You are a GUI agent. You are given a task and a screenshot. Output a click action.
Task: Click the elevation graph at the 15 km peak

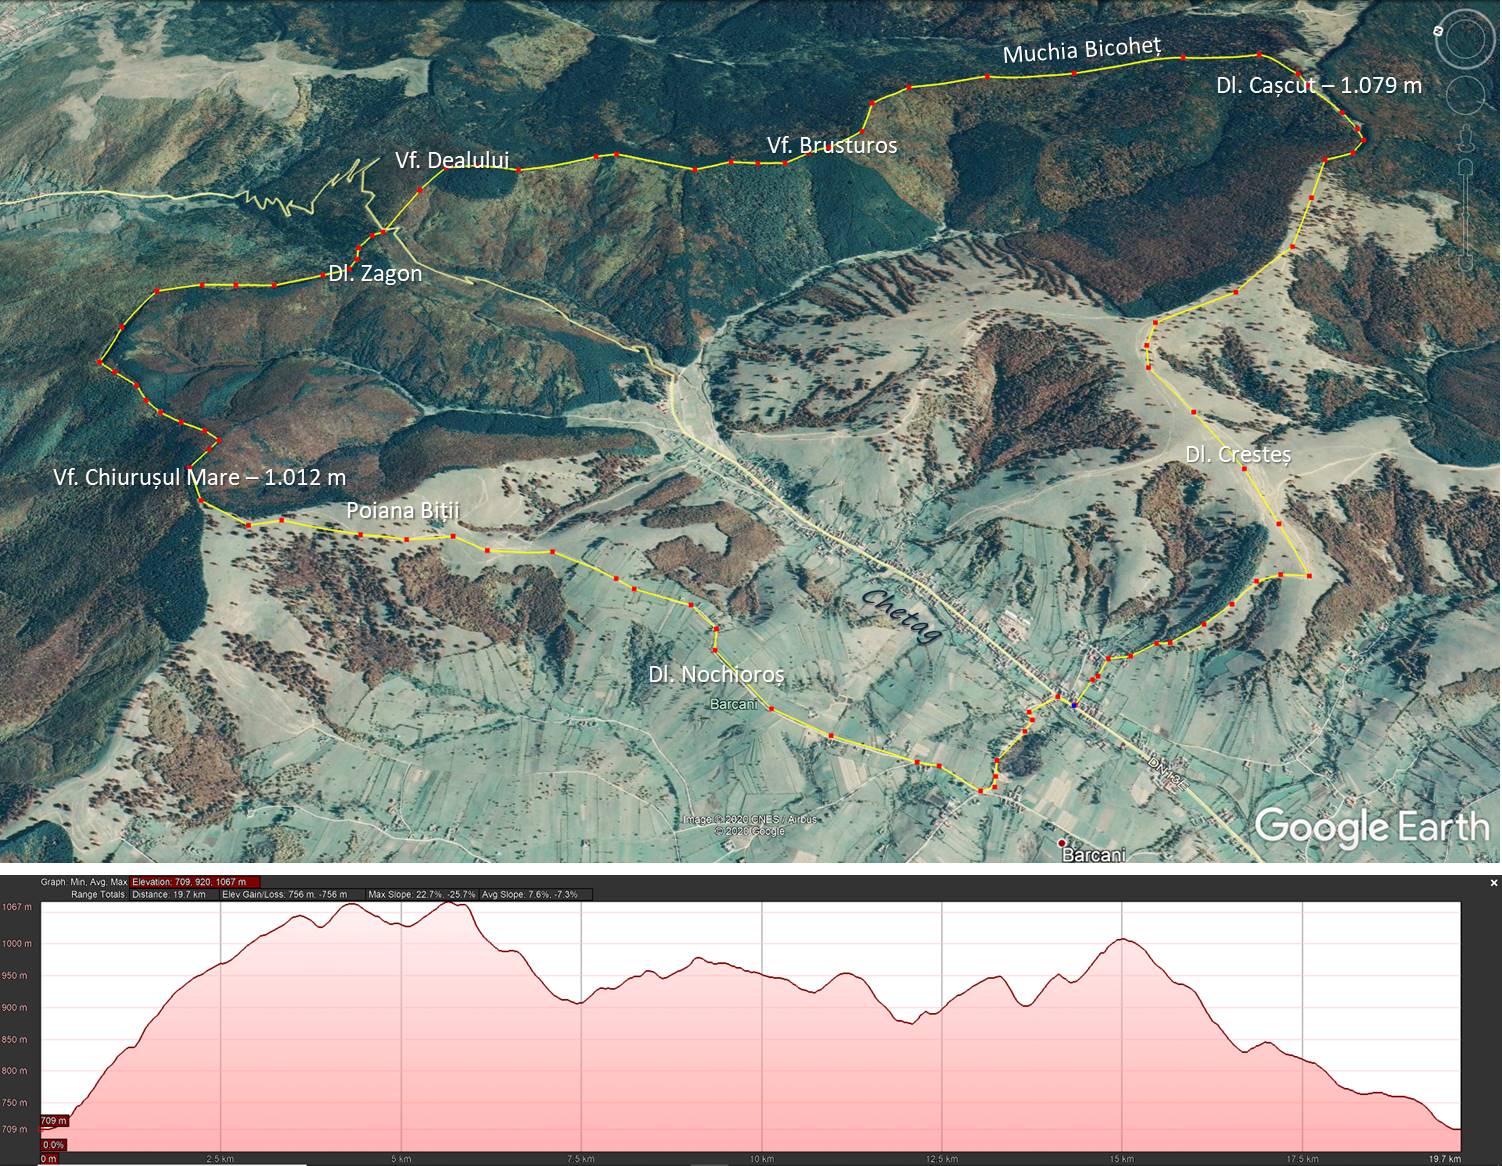coord(1122,940)
